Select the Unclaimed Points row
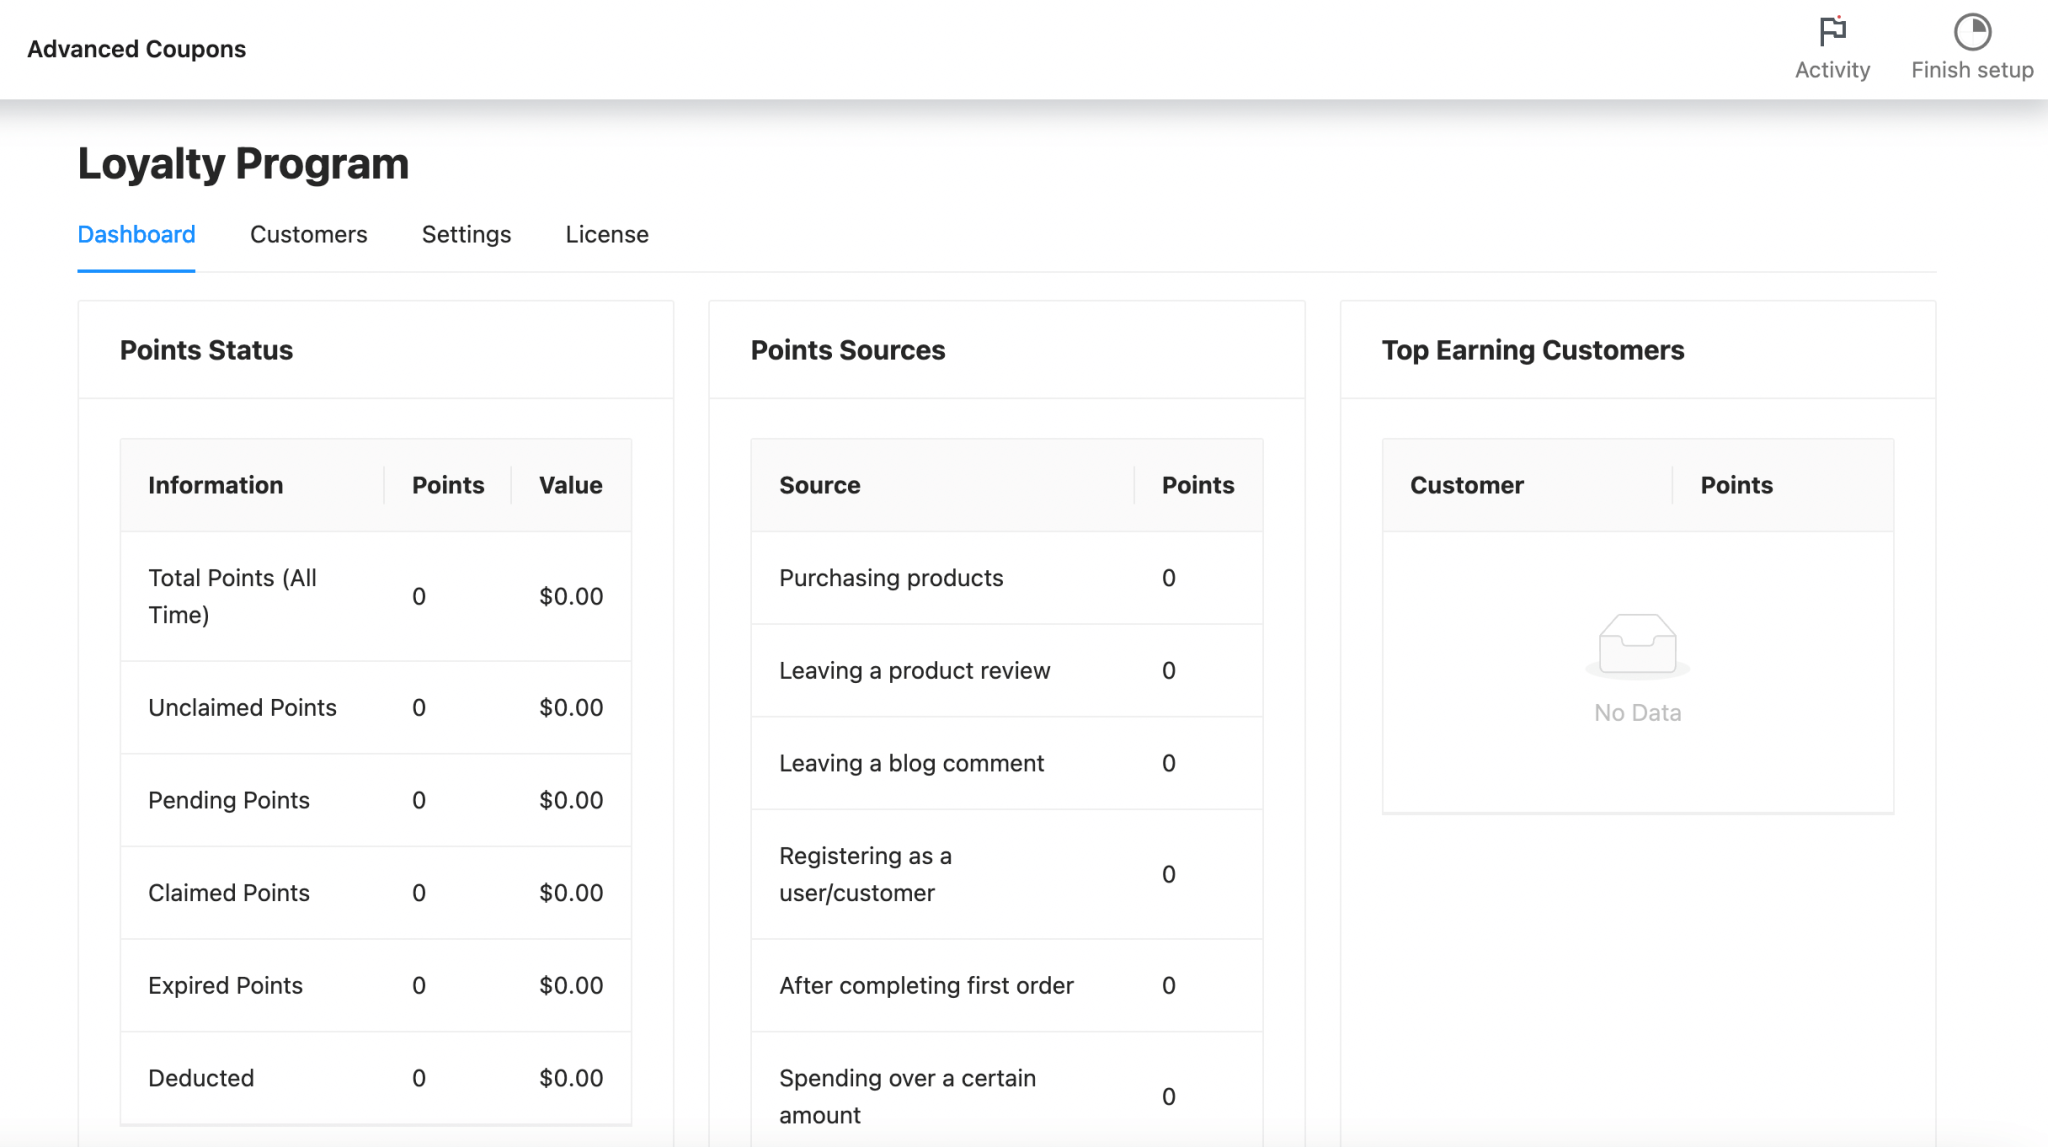 pos(242,707)
